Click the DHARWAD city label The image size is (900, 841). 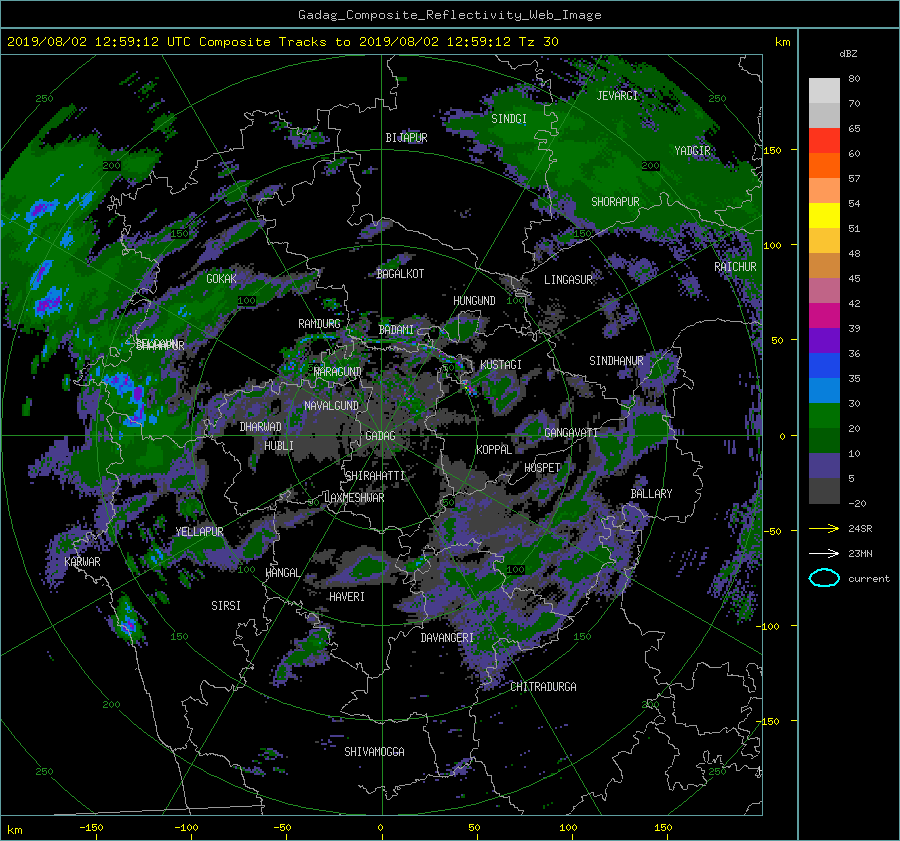(261, 427)
